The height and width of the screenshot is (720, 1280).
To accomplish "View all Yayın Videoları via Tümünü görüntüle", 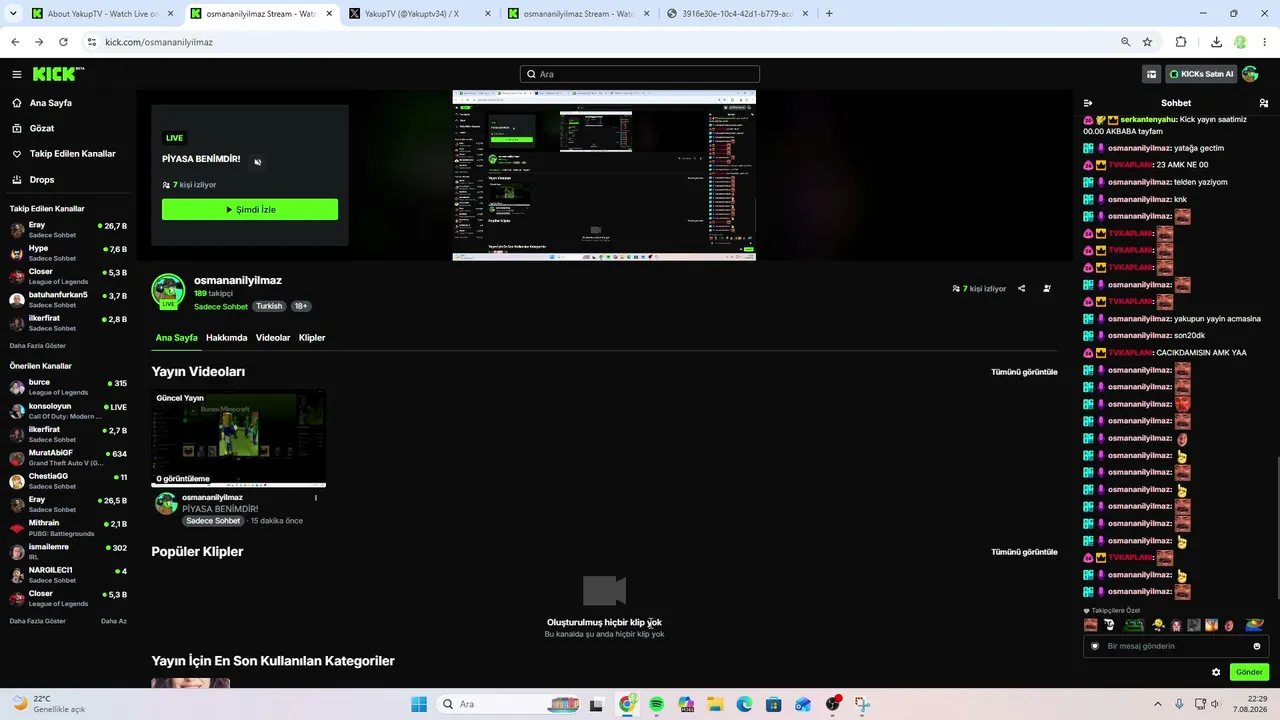I will point(1024,372).
